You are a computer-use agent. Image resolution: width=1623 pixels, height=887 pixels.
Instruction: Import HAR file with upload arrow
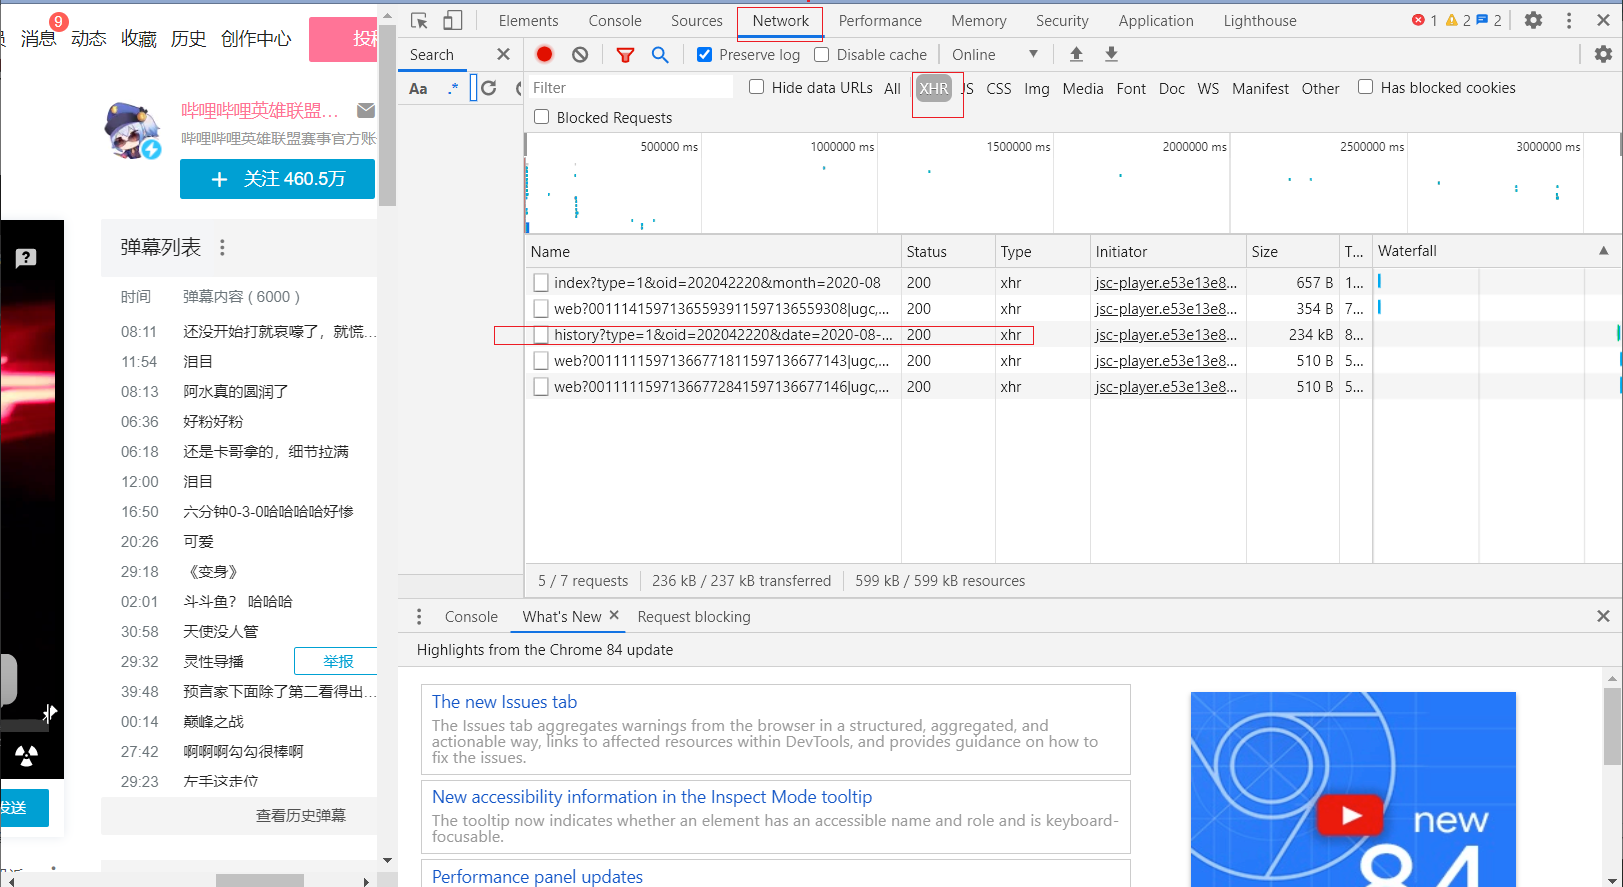(1076, 55)
